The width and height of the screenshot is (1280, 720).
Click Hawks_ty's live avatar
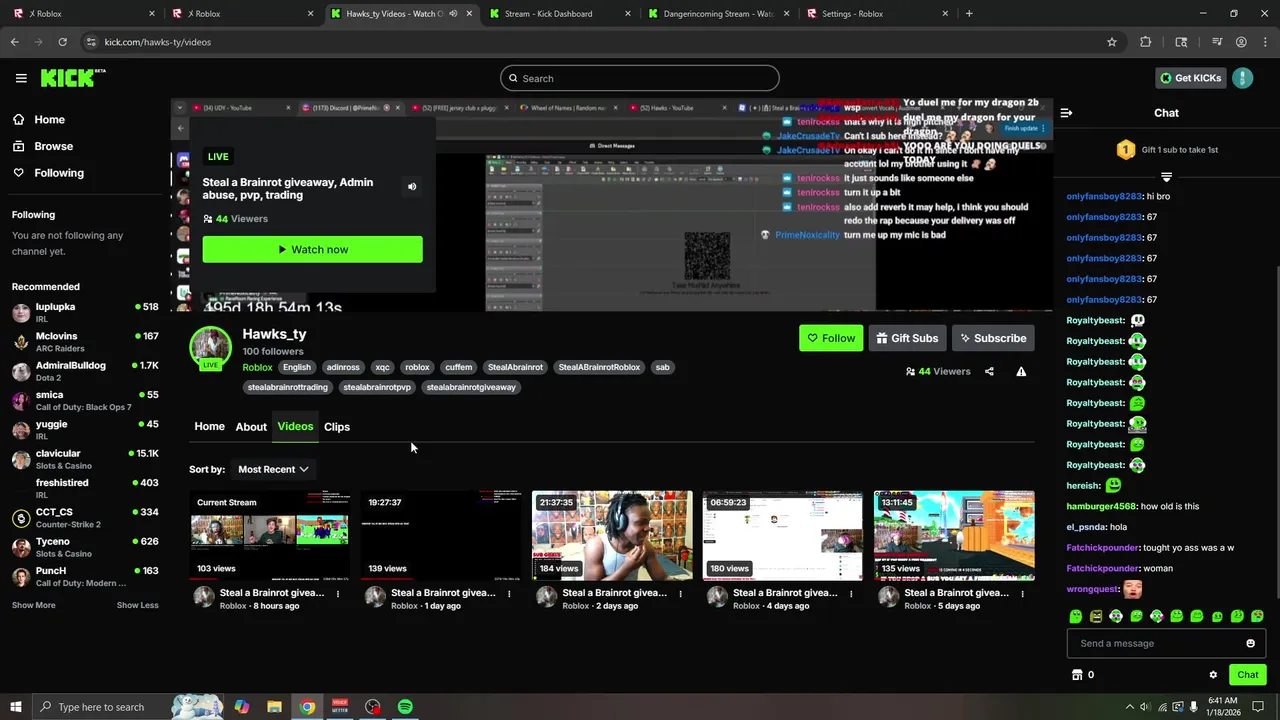tap(211, 348)
